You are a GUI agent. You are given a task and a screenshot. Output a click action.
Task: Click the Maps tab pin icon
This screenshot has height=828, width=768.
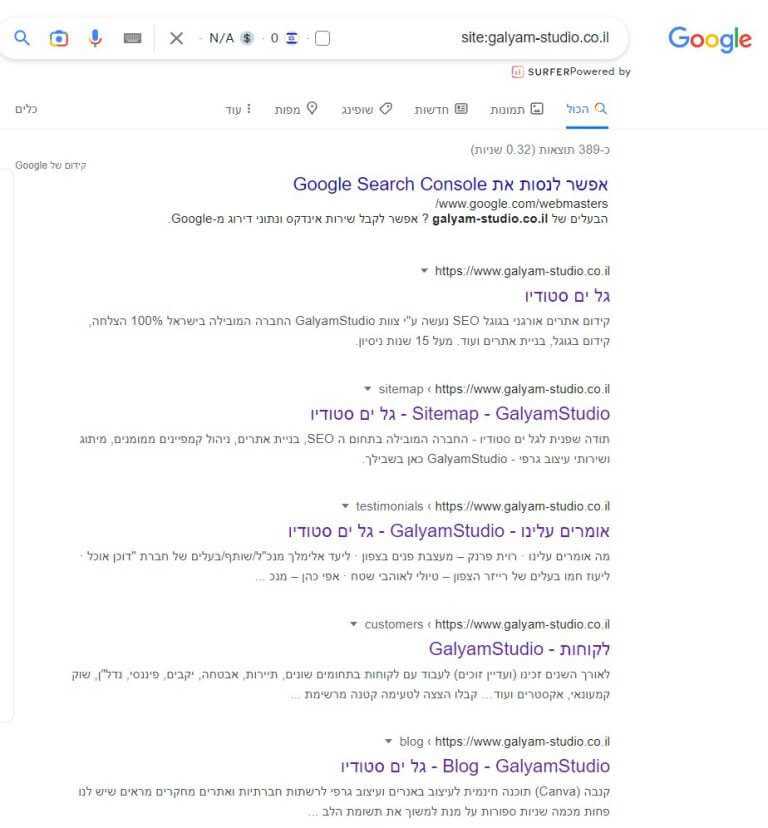tap(312, 108)
